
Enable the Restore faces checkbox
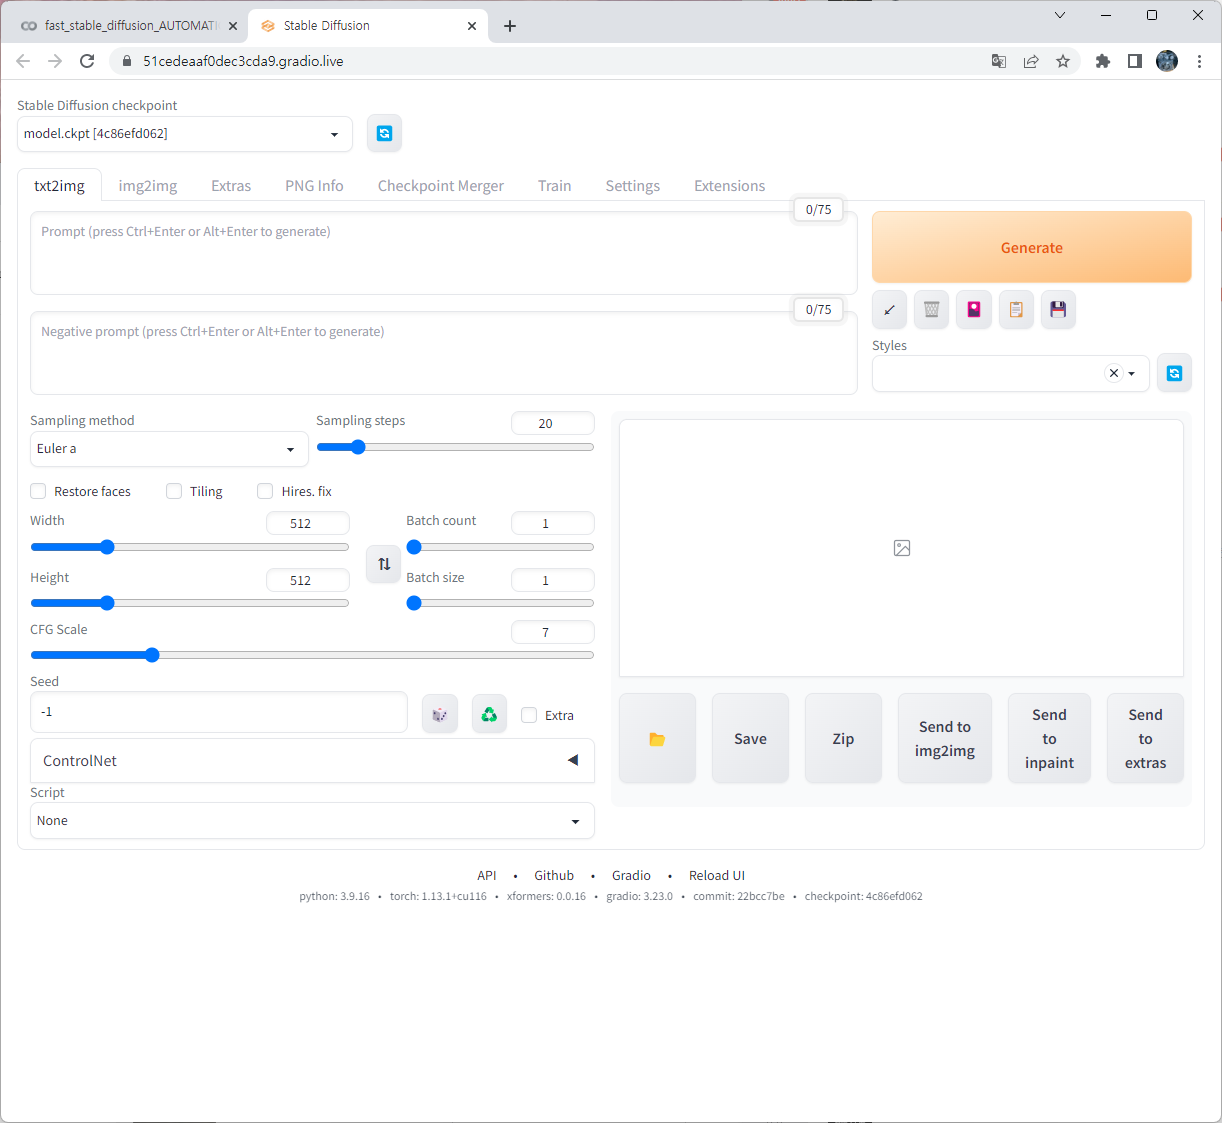point(37,491)
